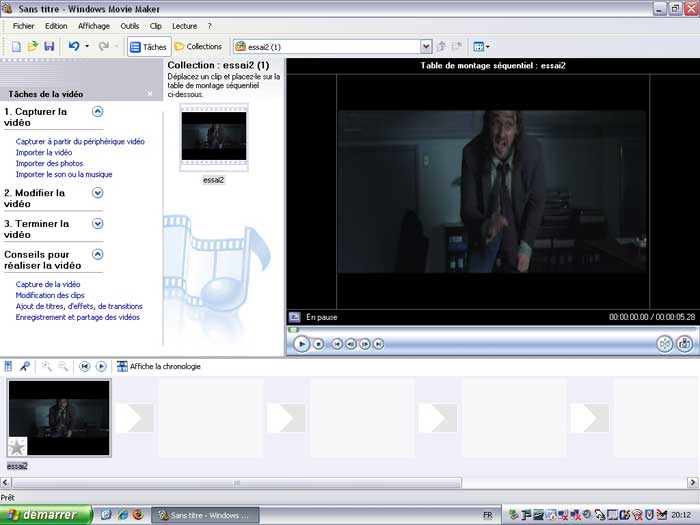Click Capturer à partir du périphérique vidéo
Viewport: 700px width, 525px height.
pos(80,142)
